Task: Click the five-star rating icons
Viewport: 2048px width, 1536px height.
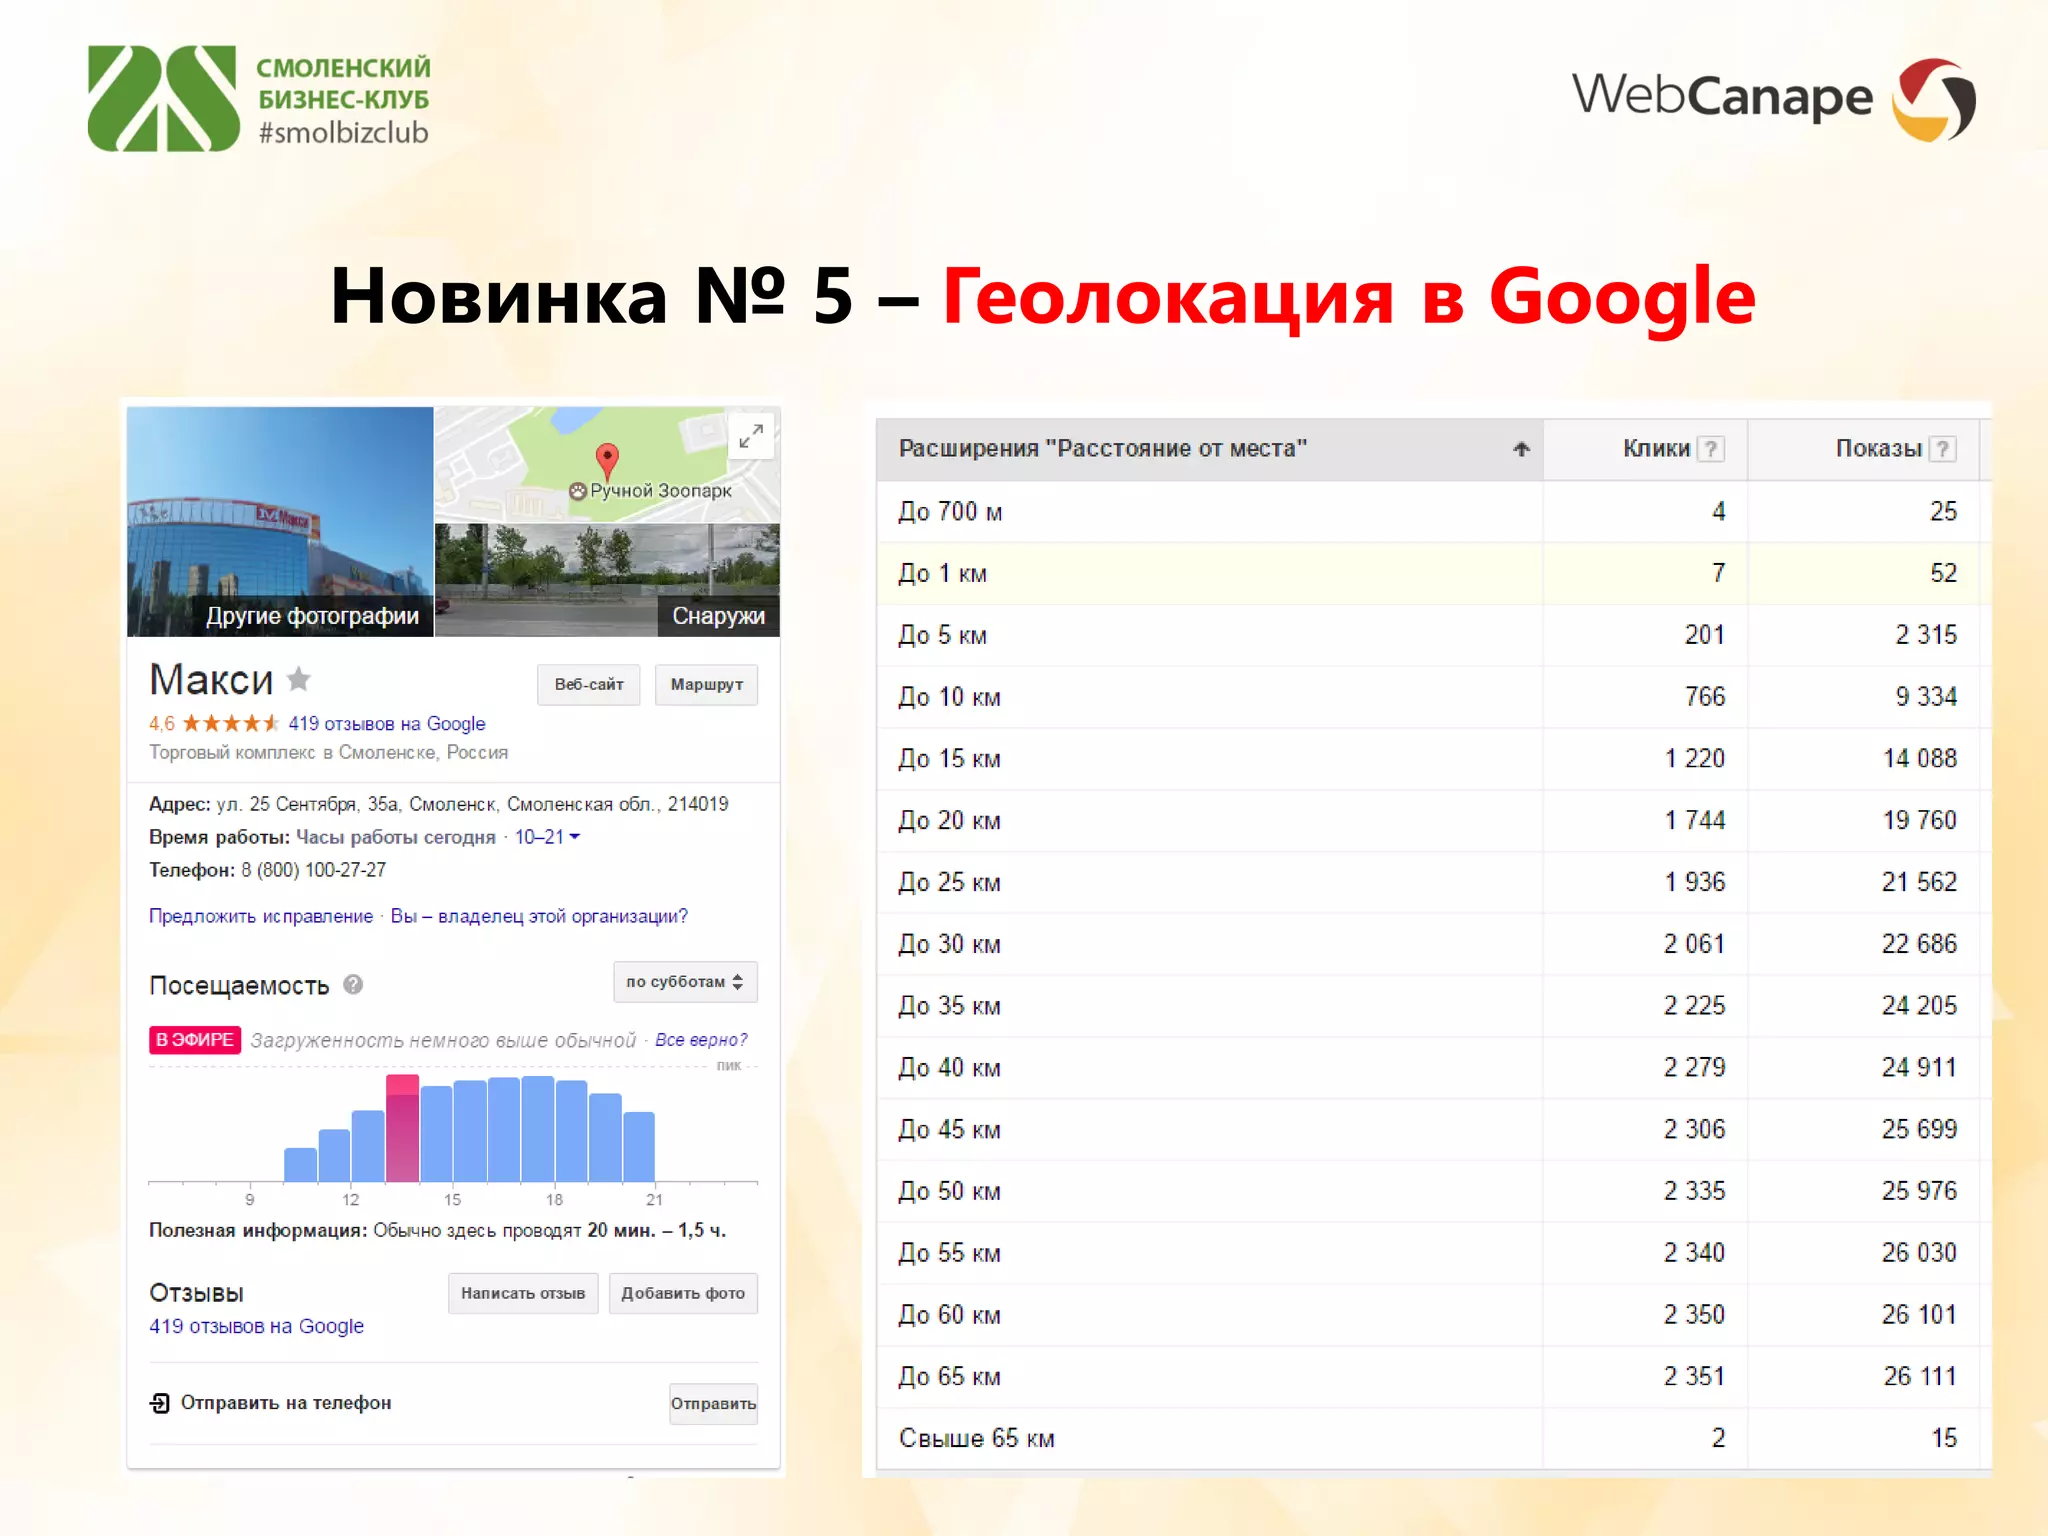Action: pyautogui.click(x=230, y=723)
